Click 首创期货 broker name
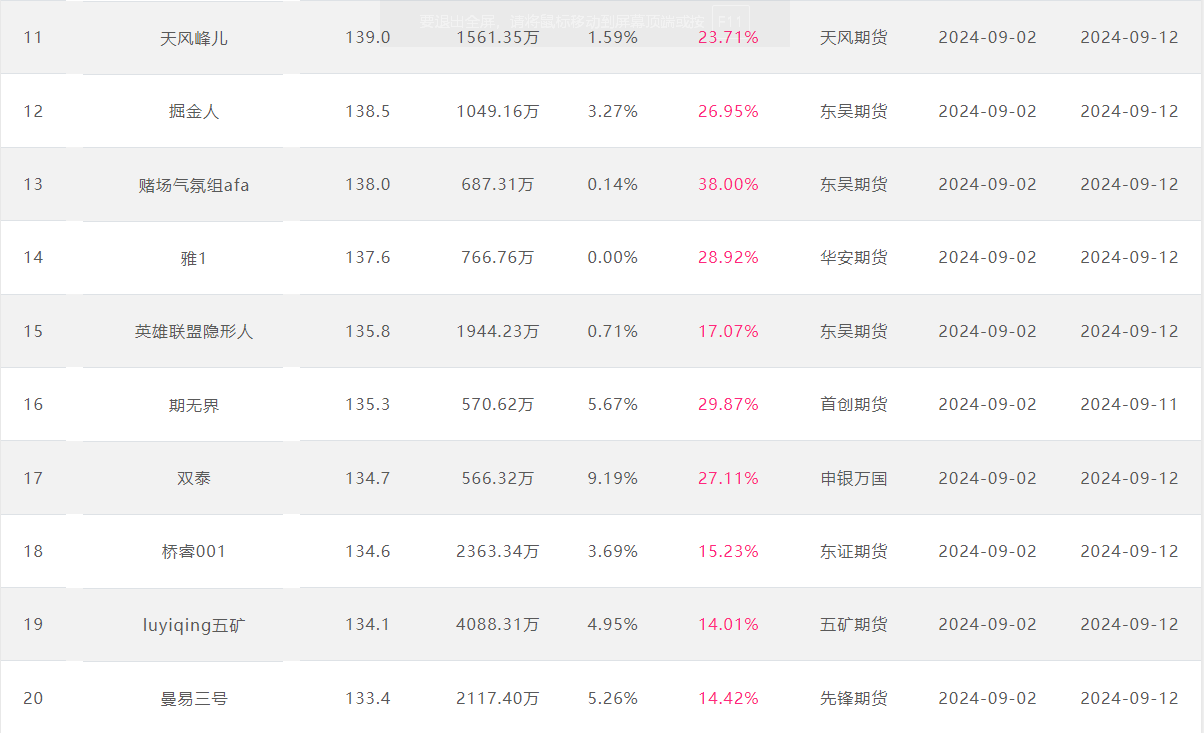The image size is (1204, 733). point(853,405)
